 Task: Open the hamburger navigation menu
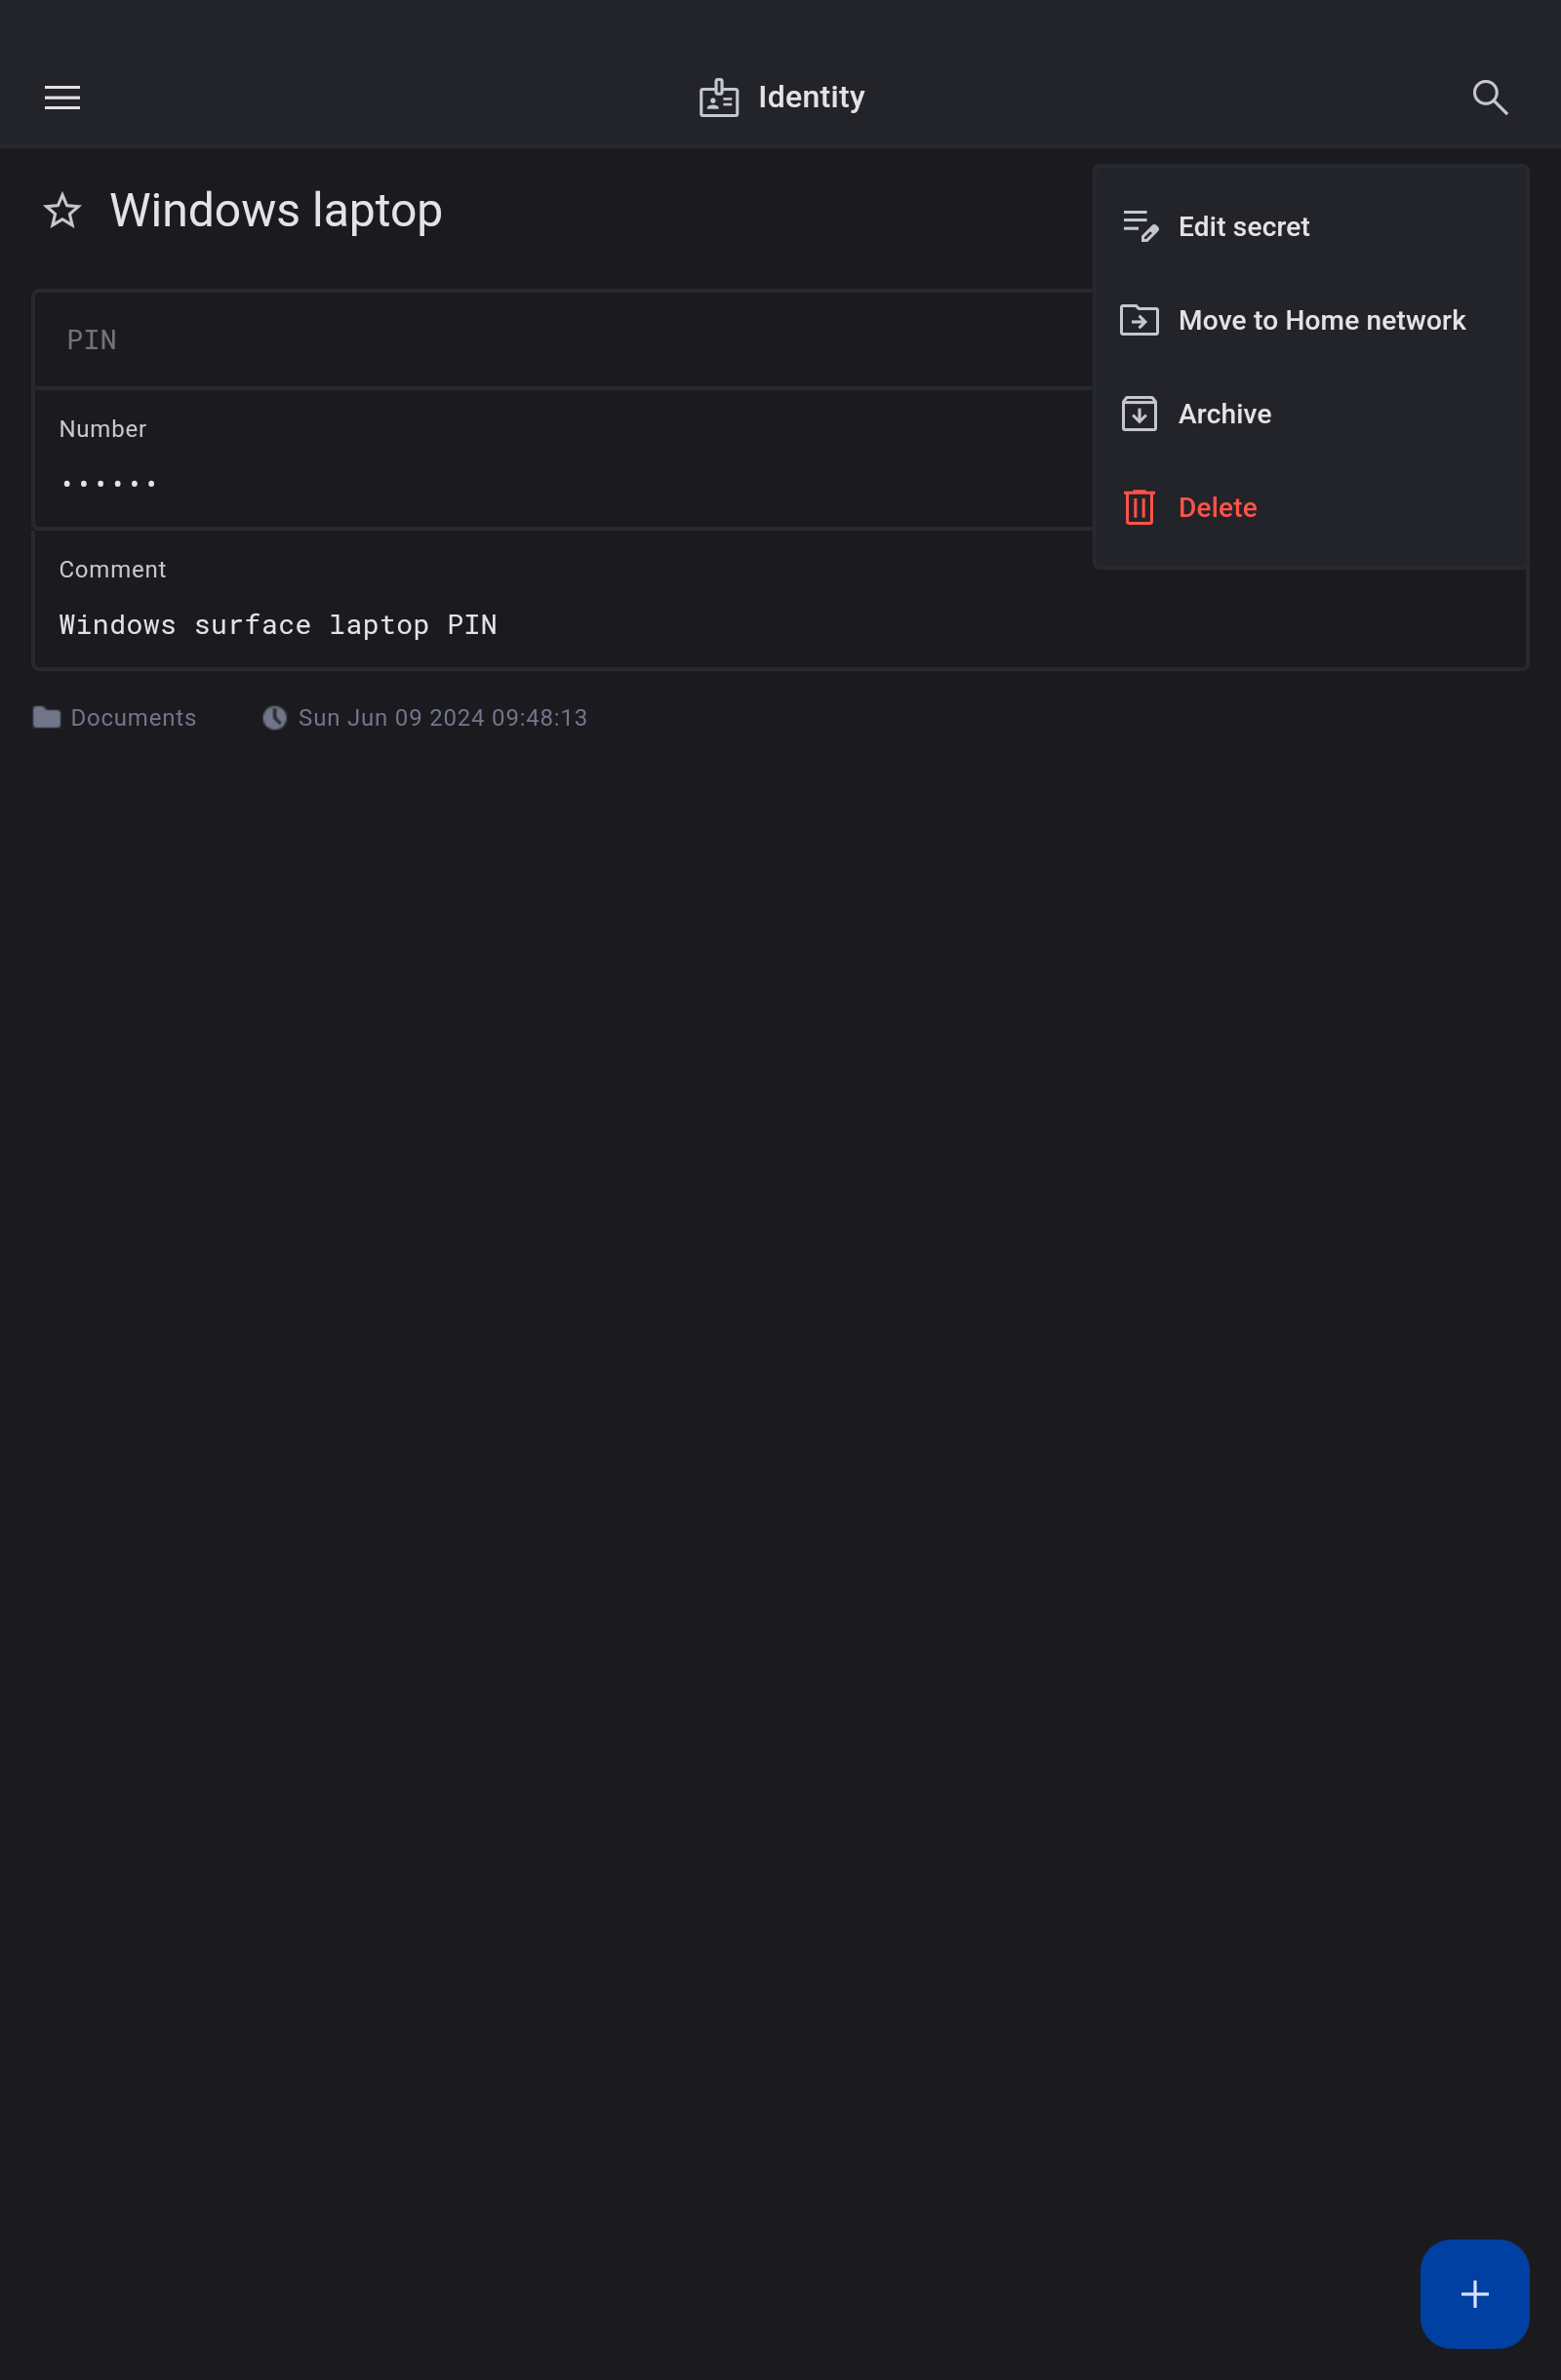point(62,97)
